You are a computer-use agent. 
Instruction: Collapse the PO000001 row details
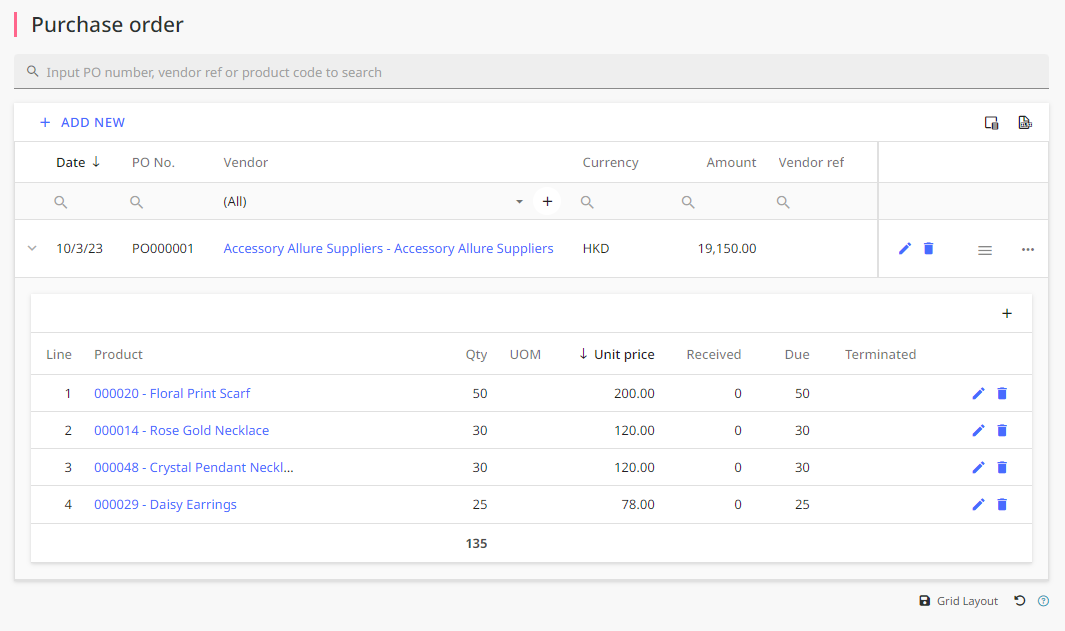tap(32, 249)
